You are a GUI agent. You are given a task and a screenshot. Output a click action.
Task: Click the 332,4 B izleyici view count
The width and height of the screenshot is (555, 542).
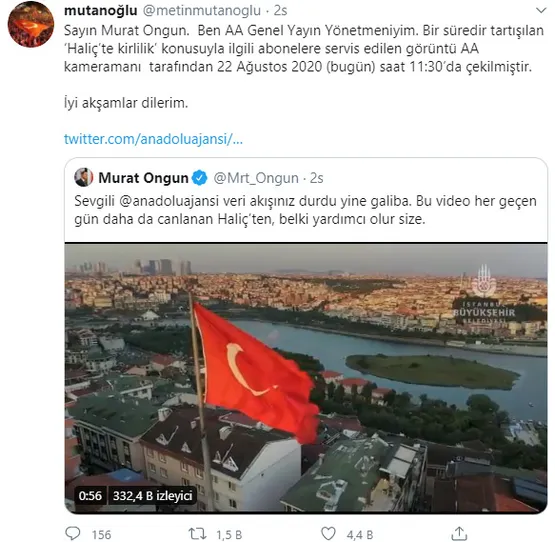tap(153, 496)
